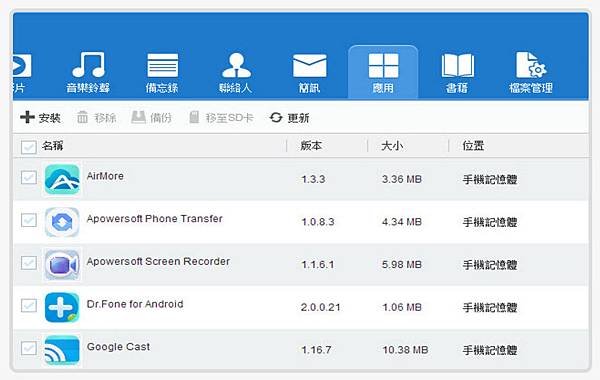Click the 移至SD卡 button
The height and width of the screenshot is (380, 600).
221,117
